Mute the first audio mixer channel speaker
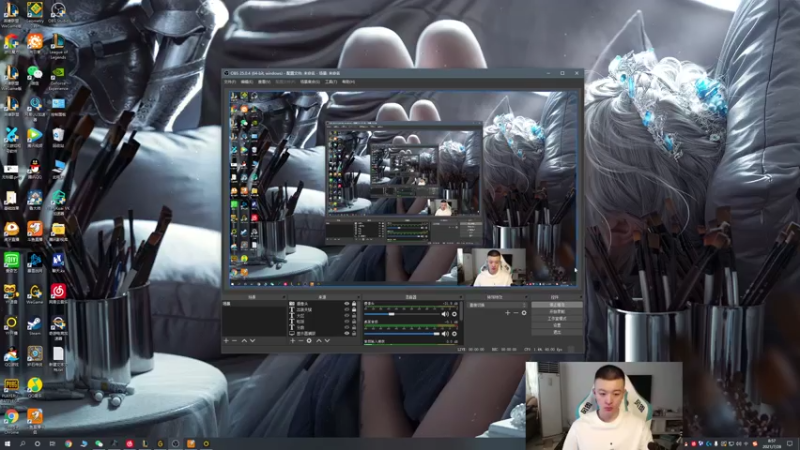 [445, 314]
